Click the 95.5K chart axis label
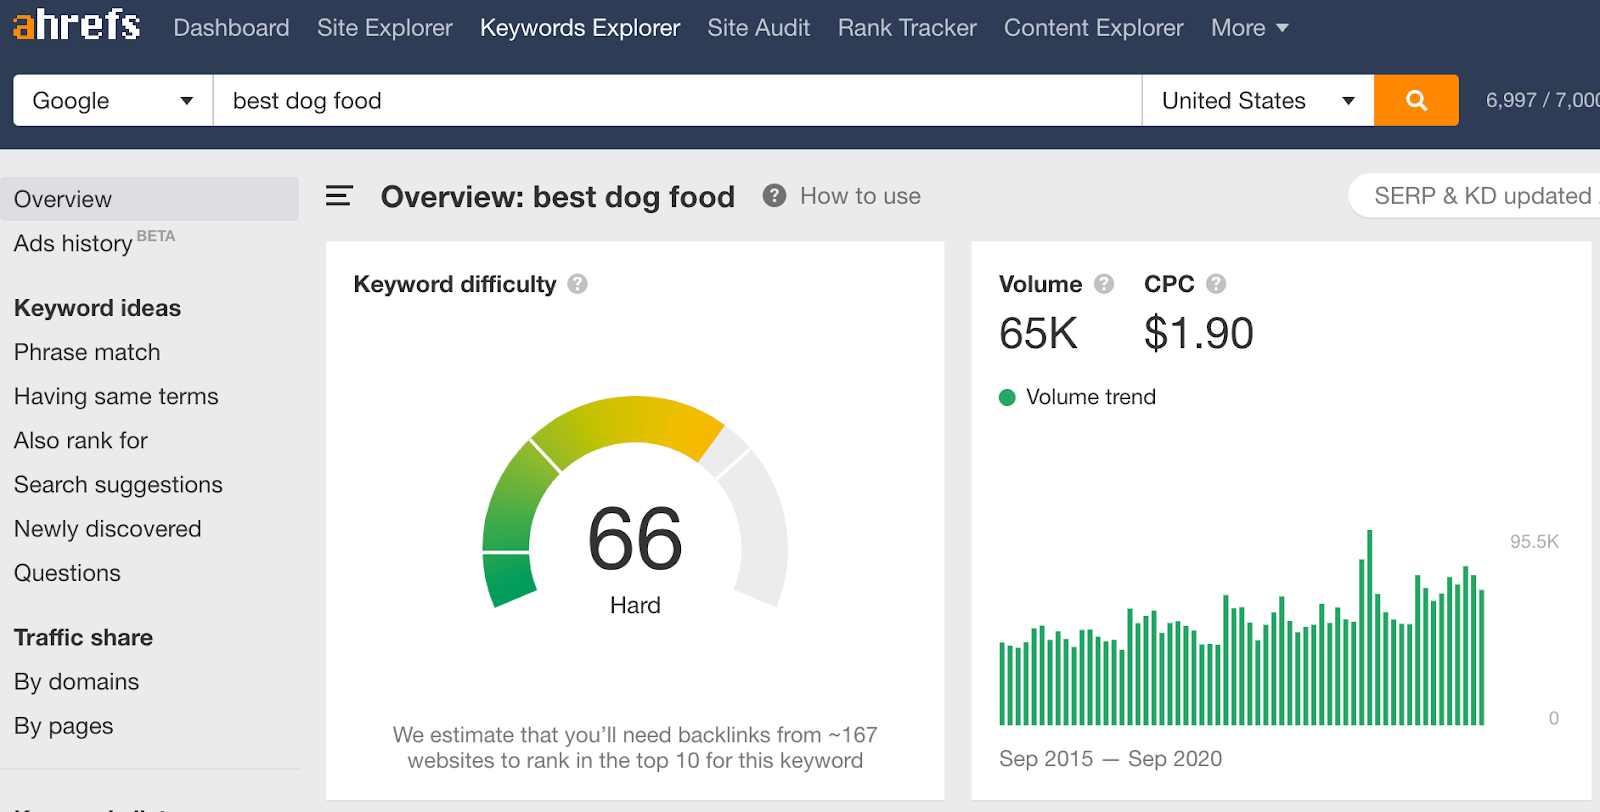The height and width of the screenshot is (812, 1600). point(1535,542)
